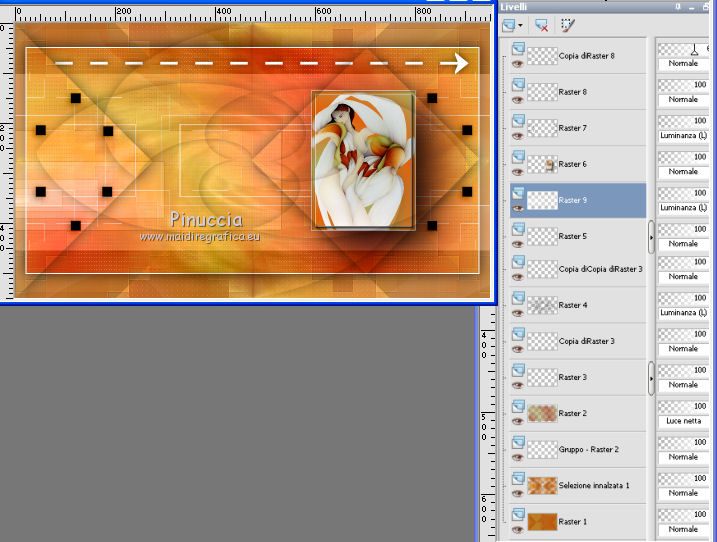Click opacity slider of Copia diRaster 8 layer
This screenshot has width=717, height=542.
684,48
